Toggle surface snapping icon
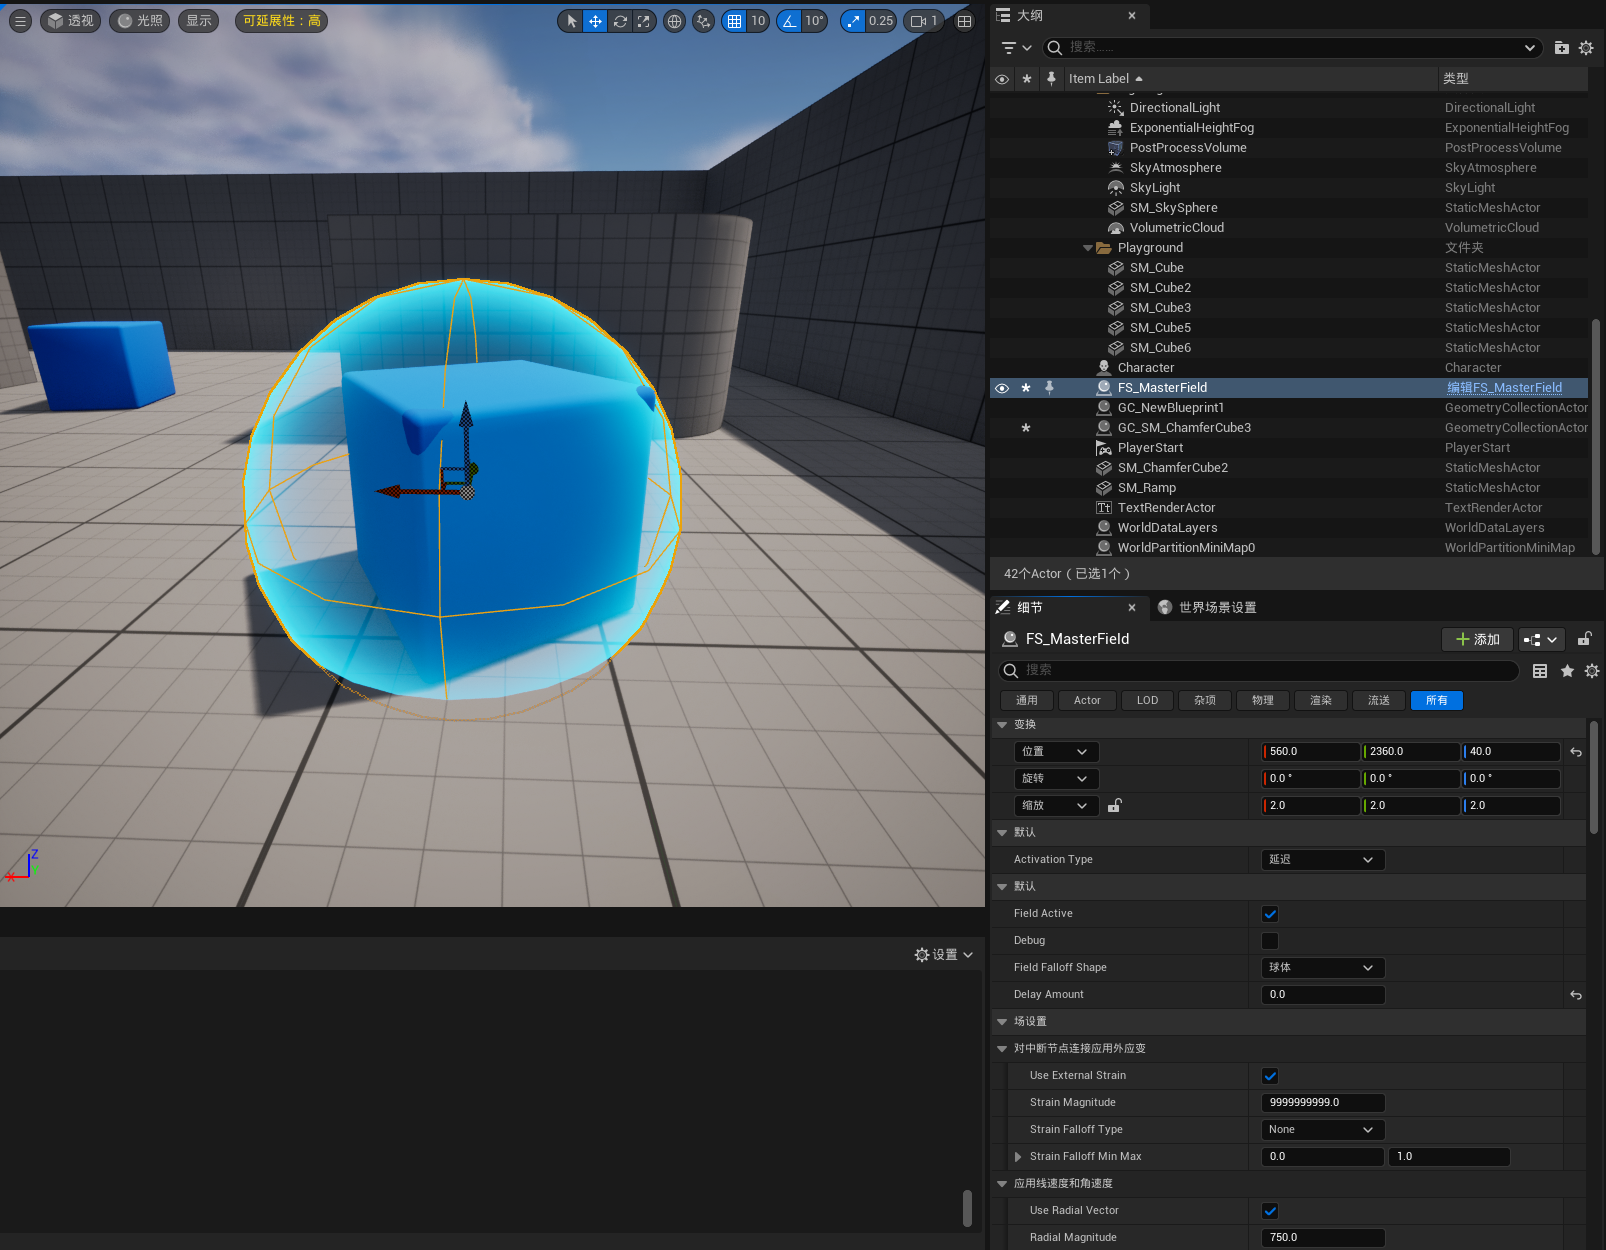The image size is (1606, 1250). [x=704, y=21]
